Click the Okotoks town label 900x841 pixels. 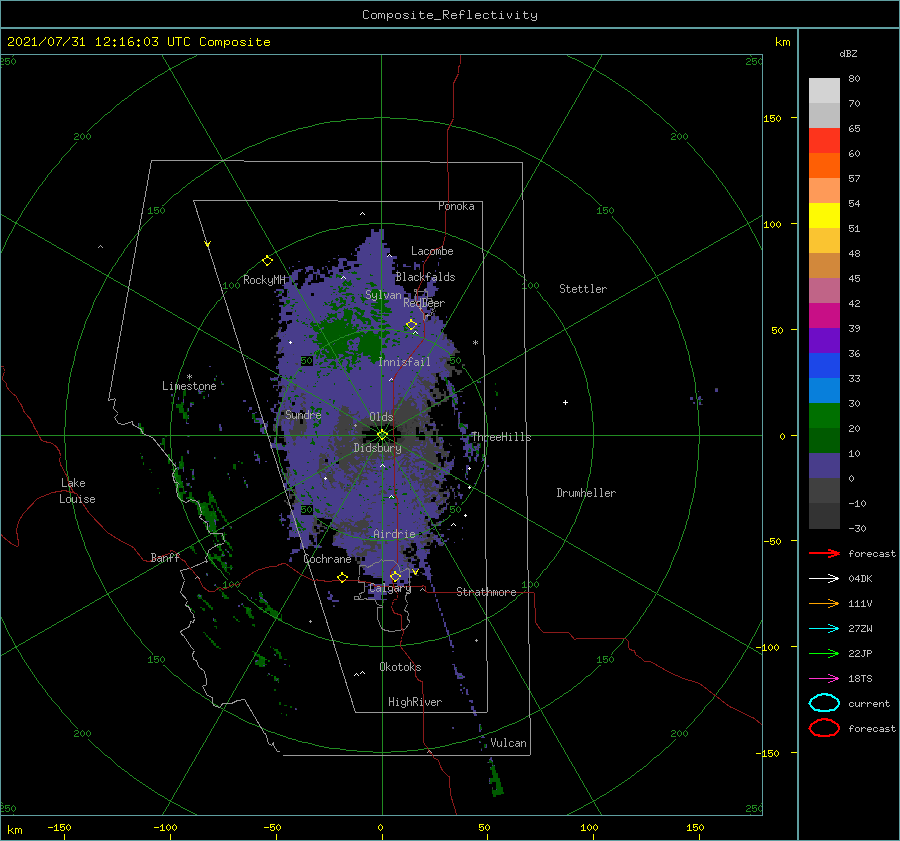pos(400,667)
